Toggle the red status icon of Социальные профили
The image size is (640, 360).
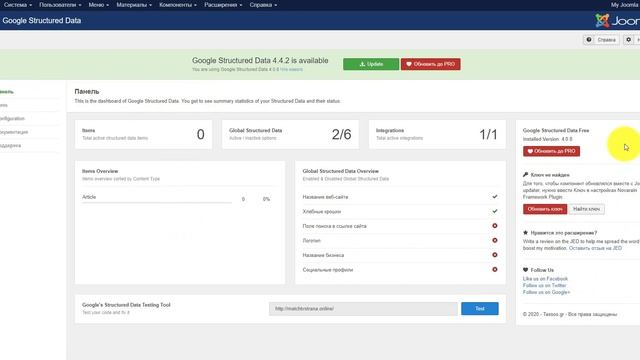(x=495, y=269)
